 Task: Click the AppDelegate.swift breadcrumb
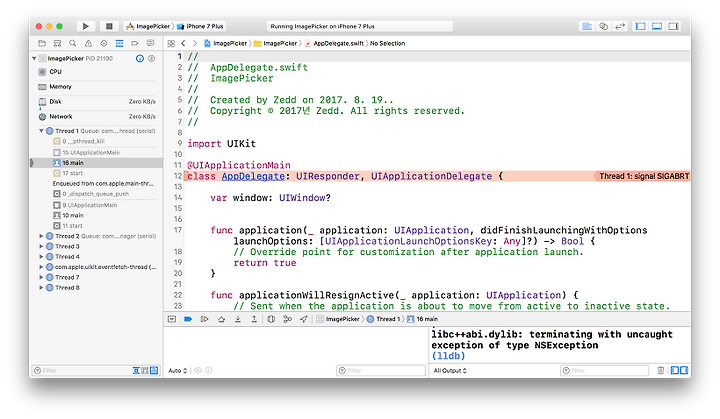pos(334,43)
